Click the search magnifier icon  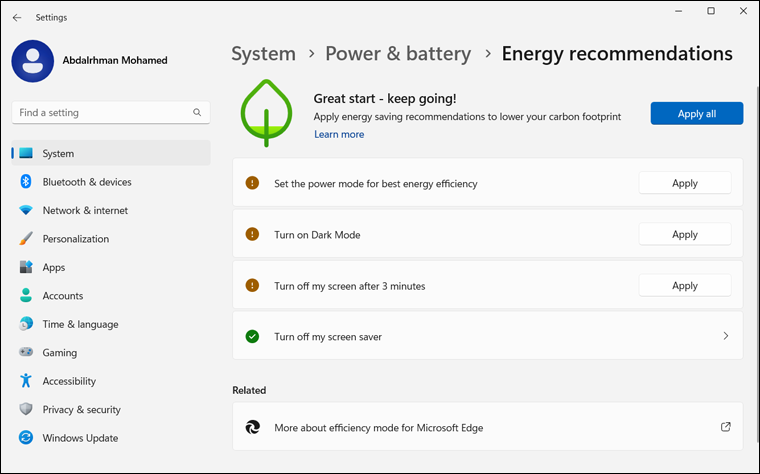point(197,113)
